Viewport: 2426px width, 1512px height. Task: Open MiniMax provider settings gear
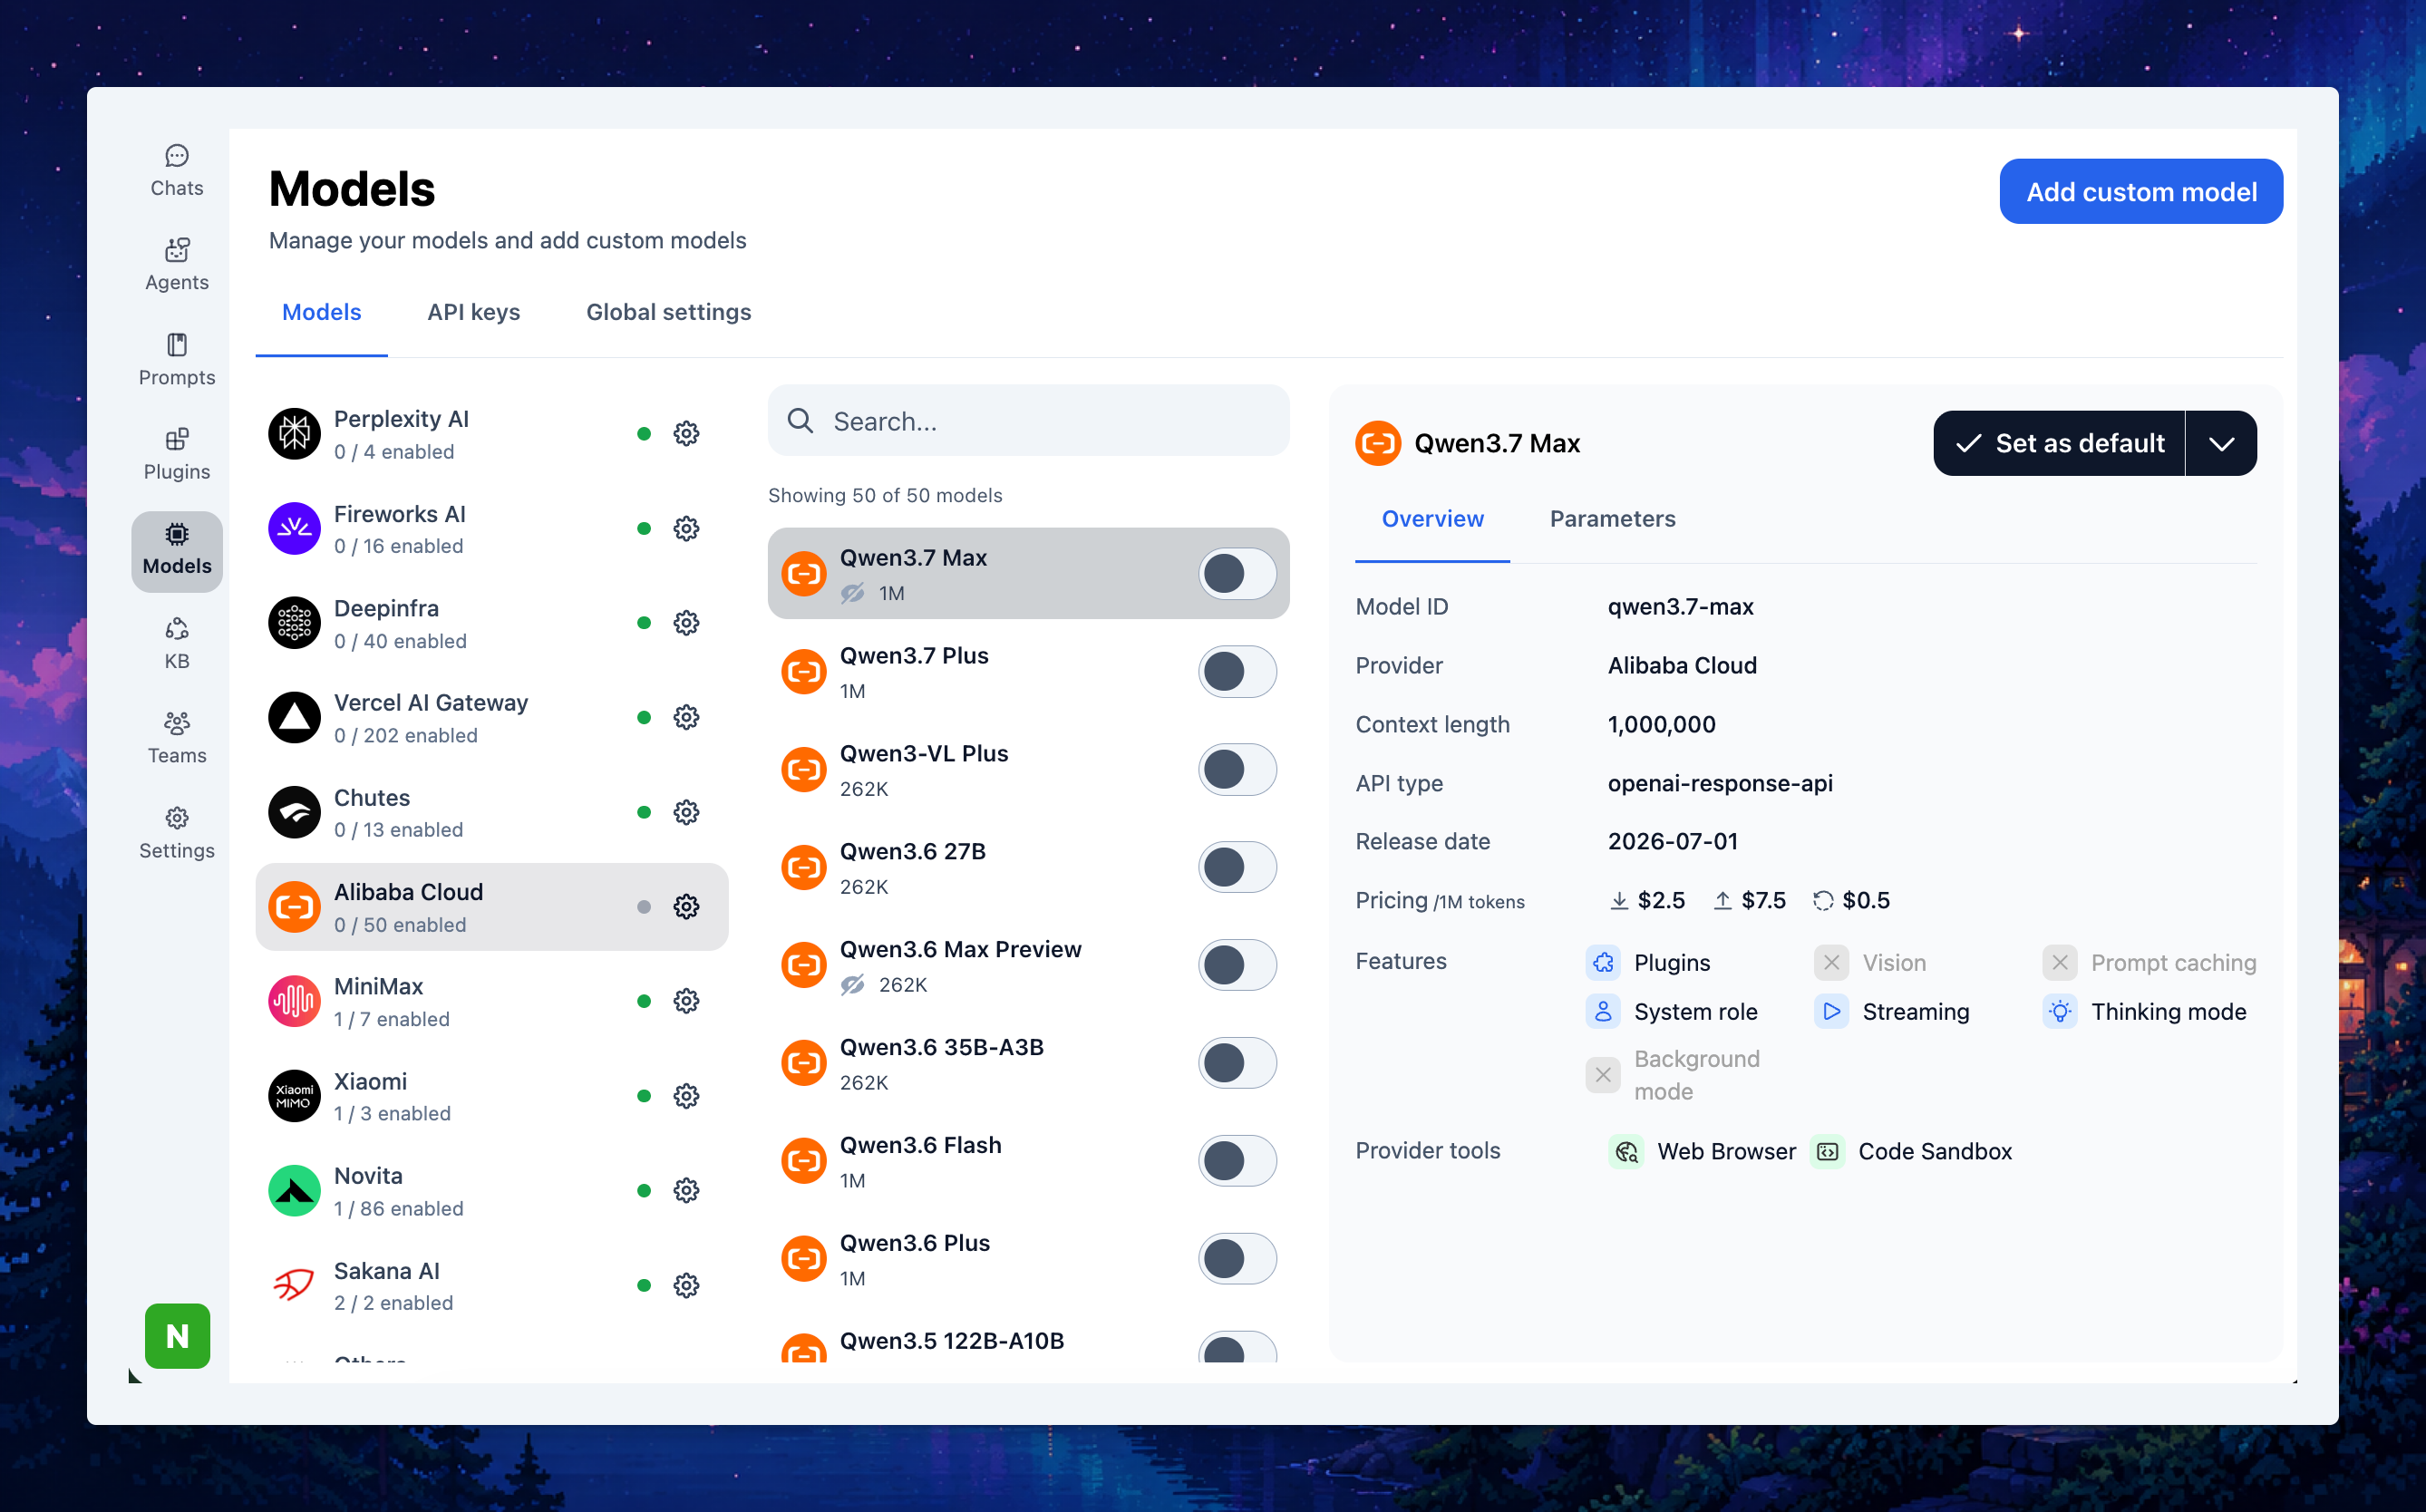point(686,1001)
